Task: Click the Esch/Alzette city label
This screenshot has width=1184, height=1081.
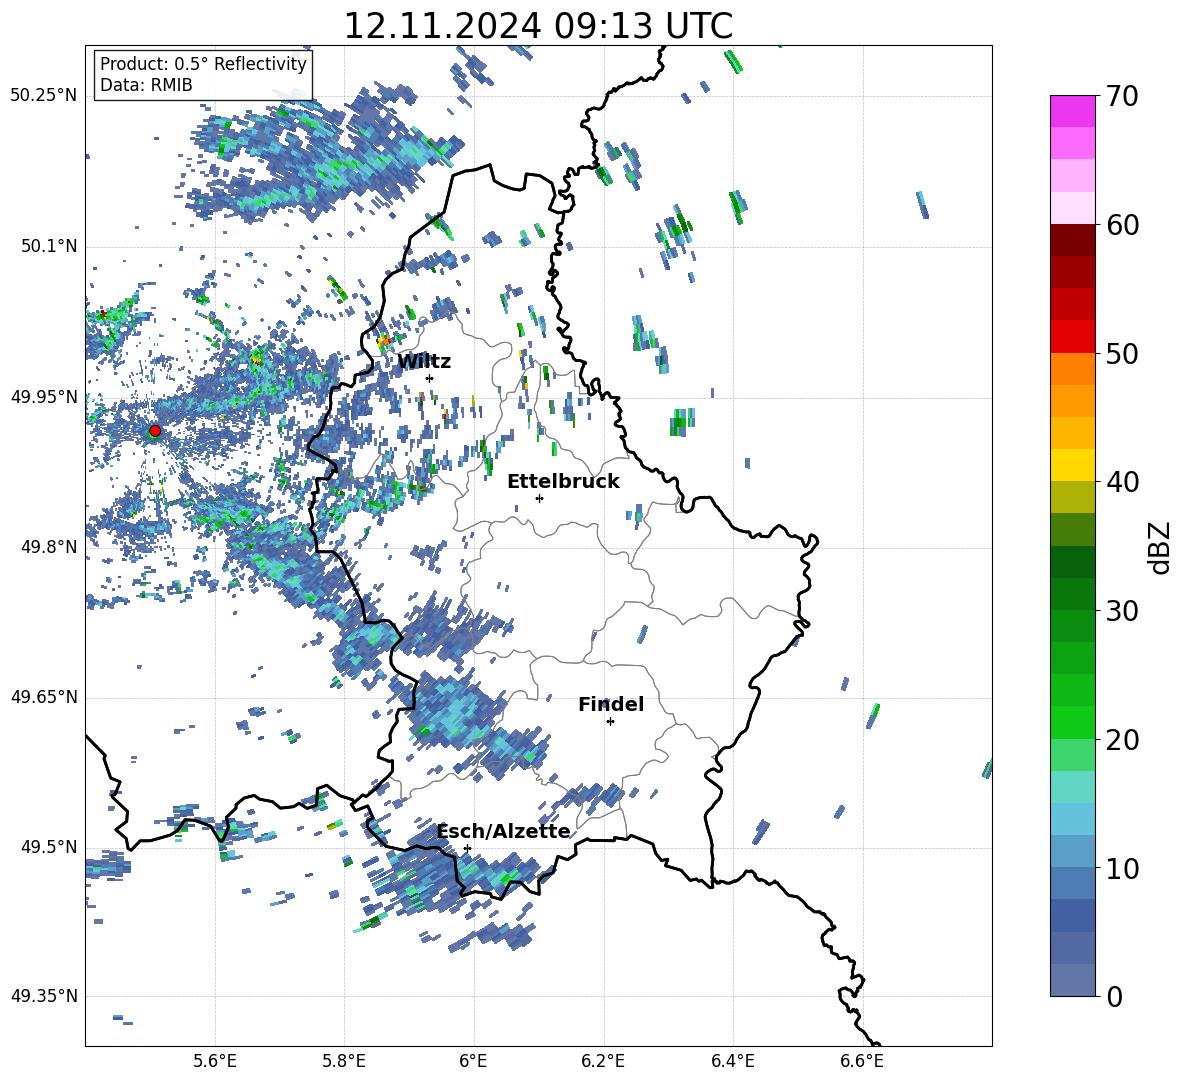Action: tap(504, 831)
